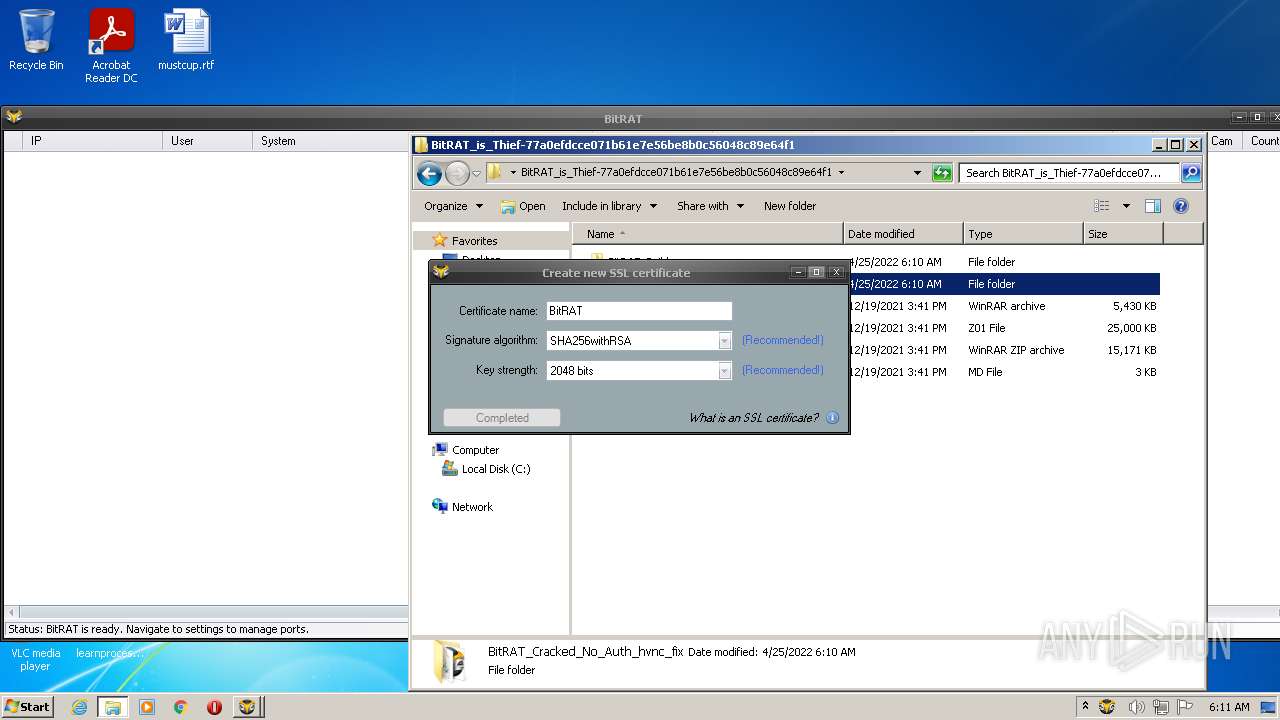Image resolution: width=1280 pixels, height=720 pixels.
Task: Select the Z01 File row
Action: point(1004,328)
